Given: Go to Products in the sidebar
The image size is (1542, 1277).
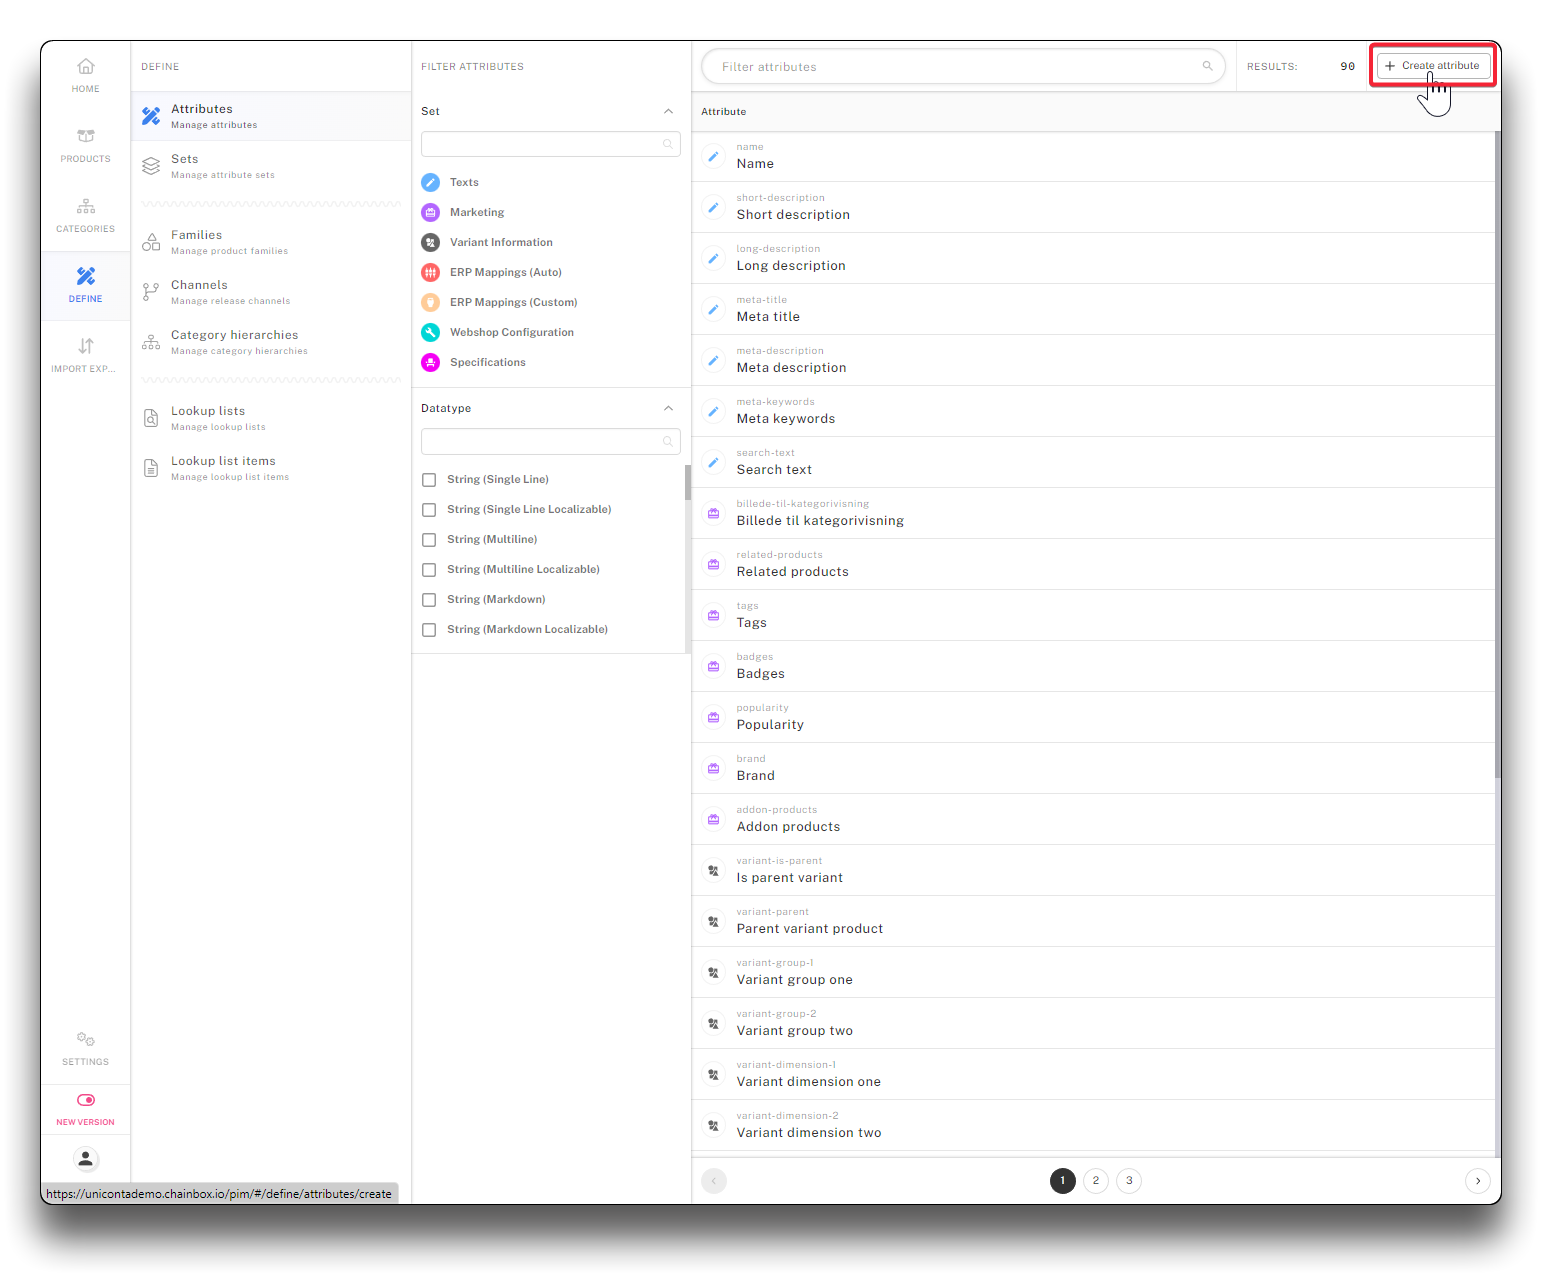Looking at the screenshot, I should 86,145.
